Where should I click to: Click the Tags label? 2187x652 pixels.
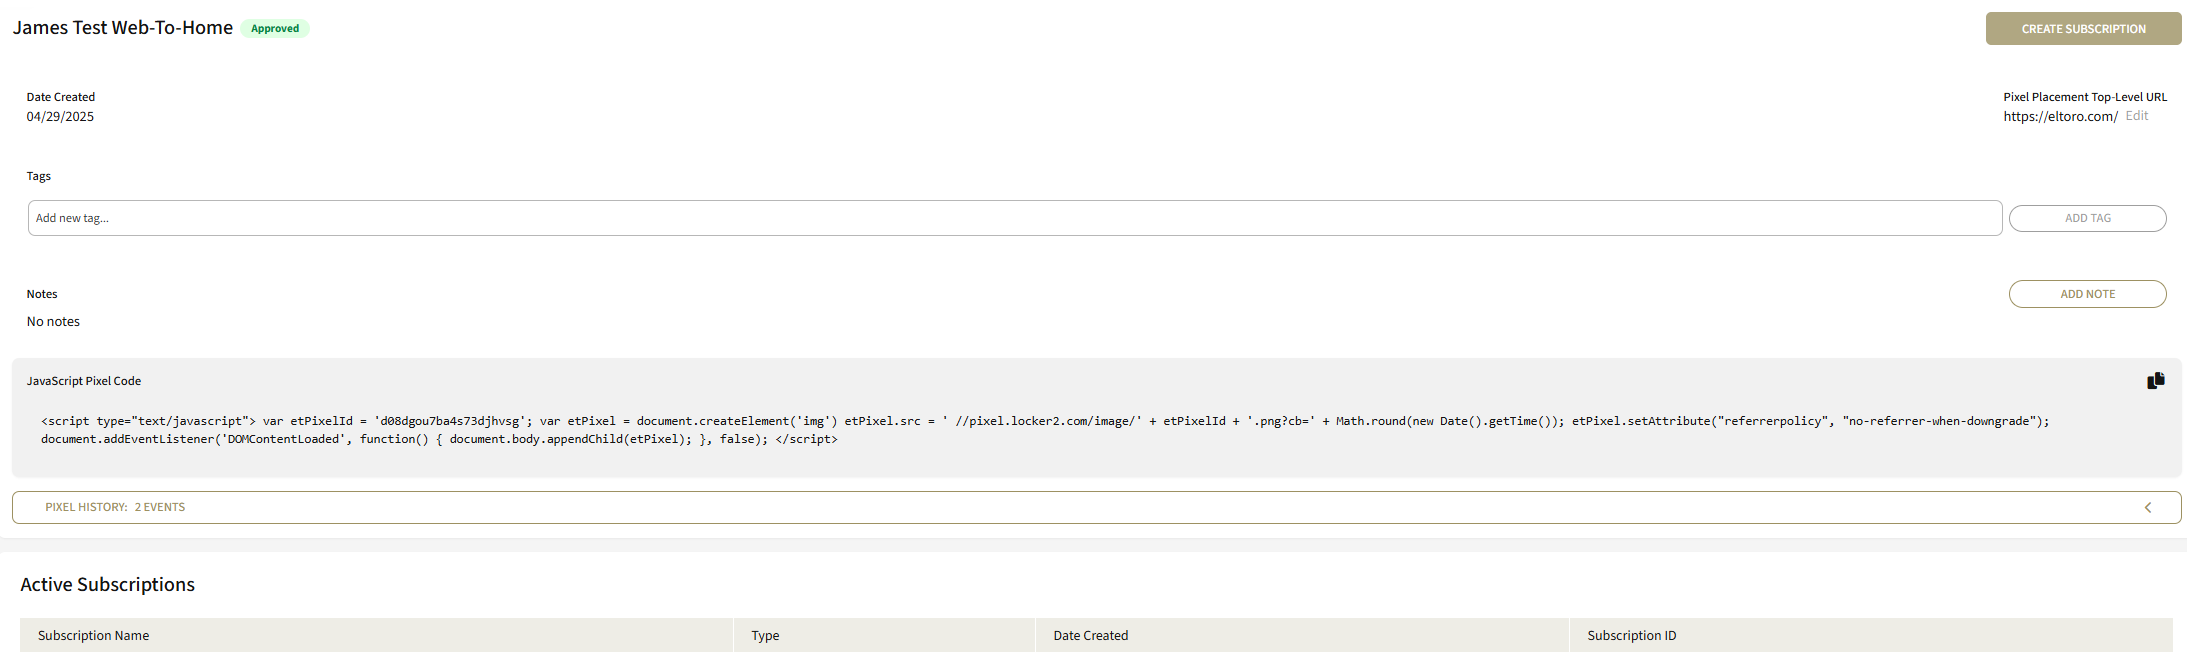click(39, 176)
